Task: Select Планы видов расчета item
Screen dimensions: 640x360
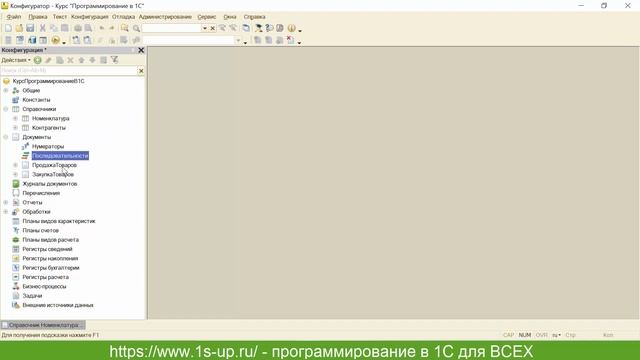Action: [50, 240]
